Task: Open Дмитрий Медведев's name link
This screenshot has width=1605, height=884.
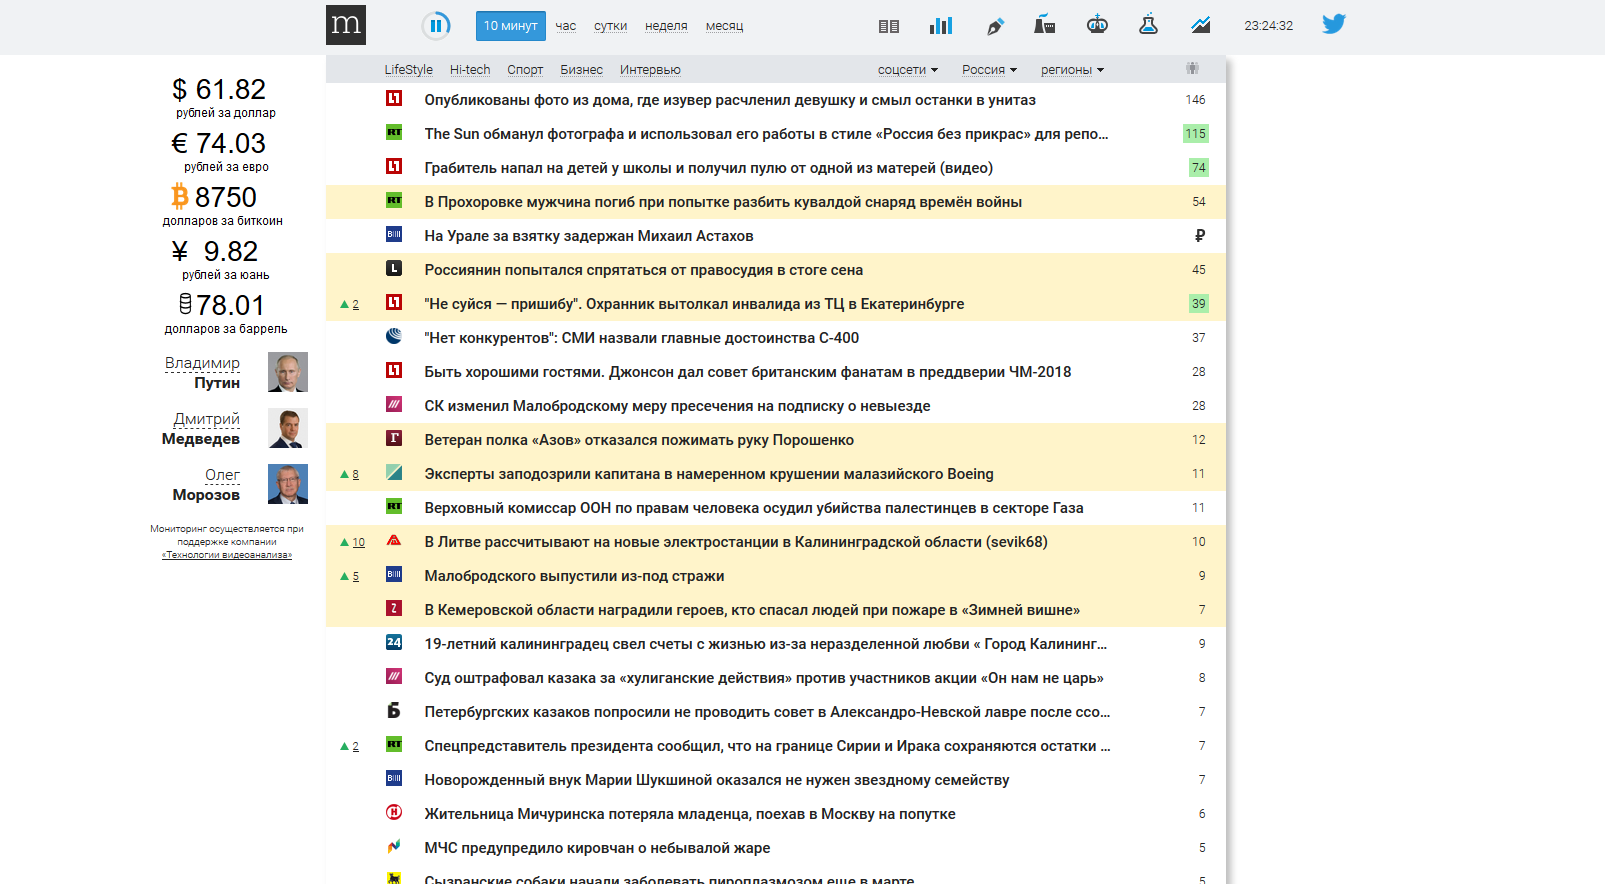Action: click(201, 428)
